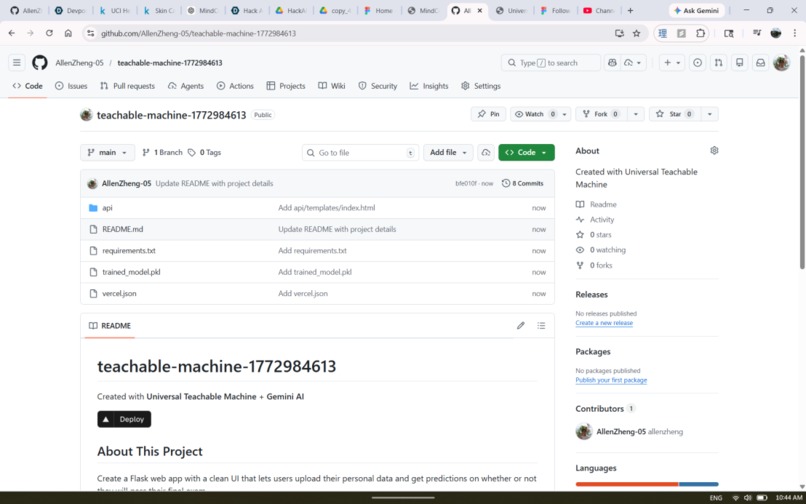Screen dimensions: 806x504
Task: Click the cloud icon button beside Add file
Action: 486,152
